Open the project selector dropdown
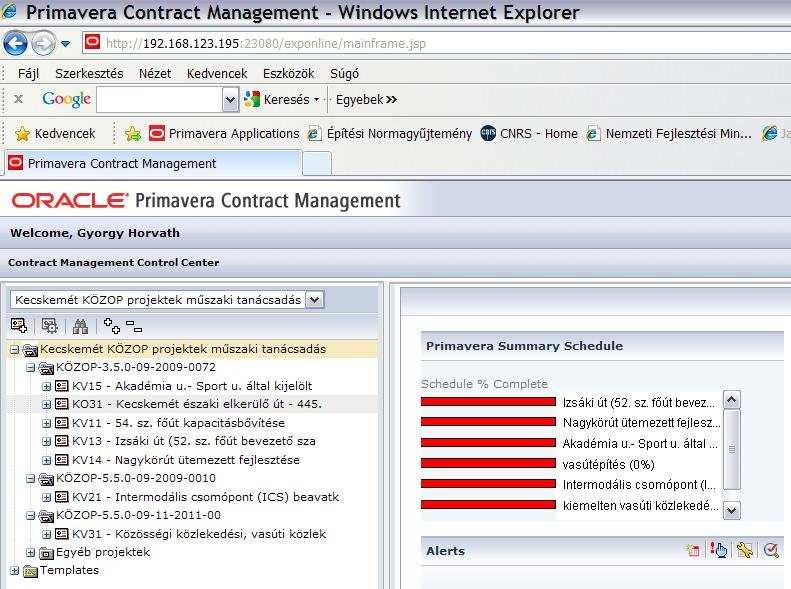Image resolution: width=791 pixels, height=589 pixels. tap(315, 300)
